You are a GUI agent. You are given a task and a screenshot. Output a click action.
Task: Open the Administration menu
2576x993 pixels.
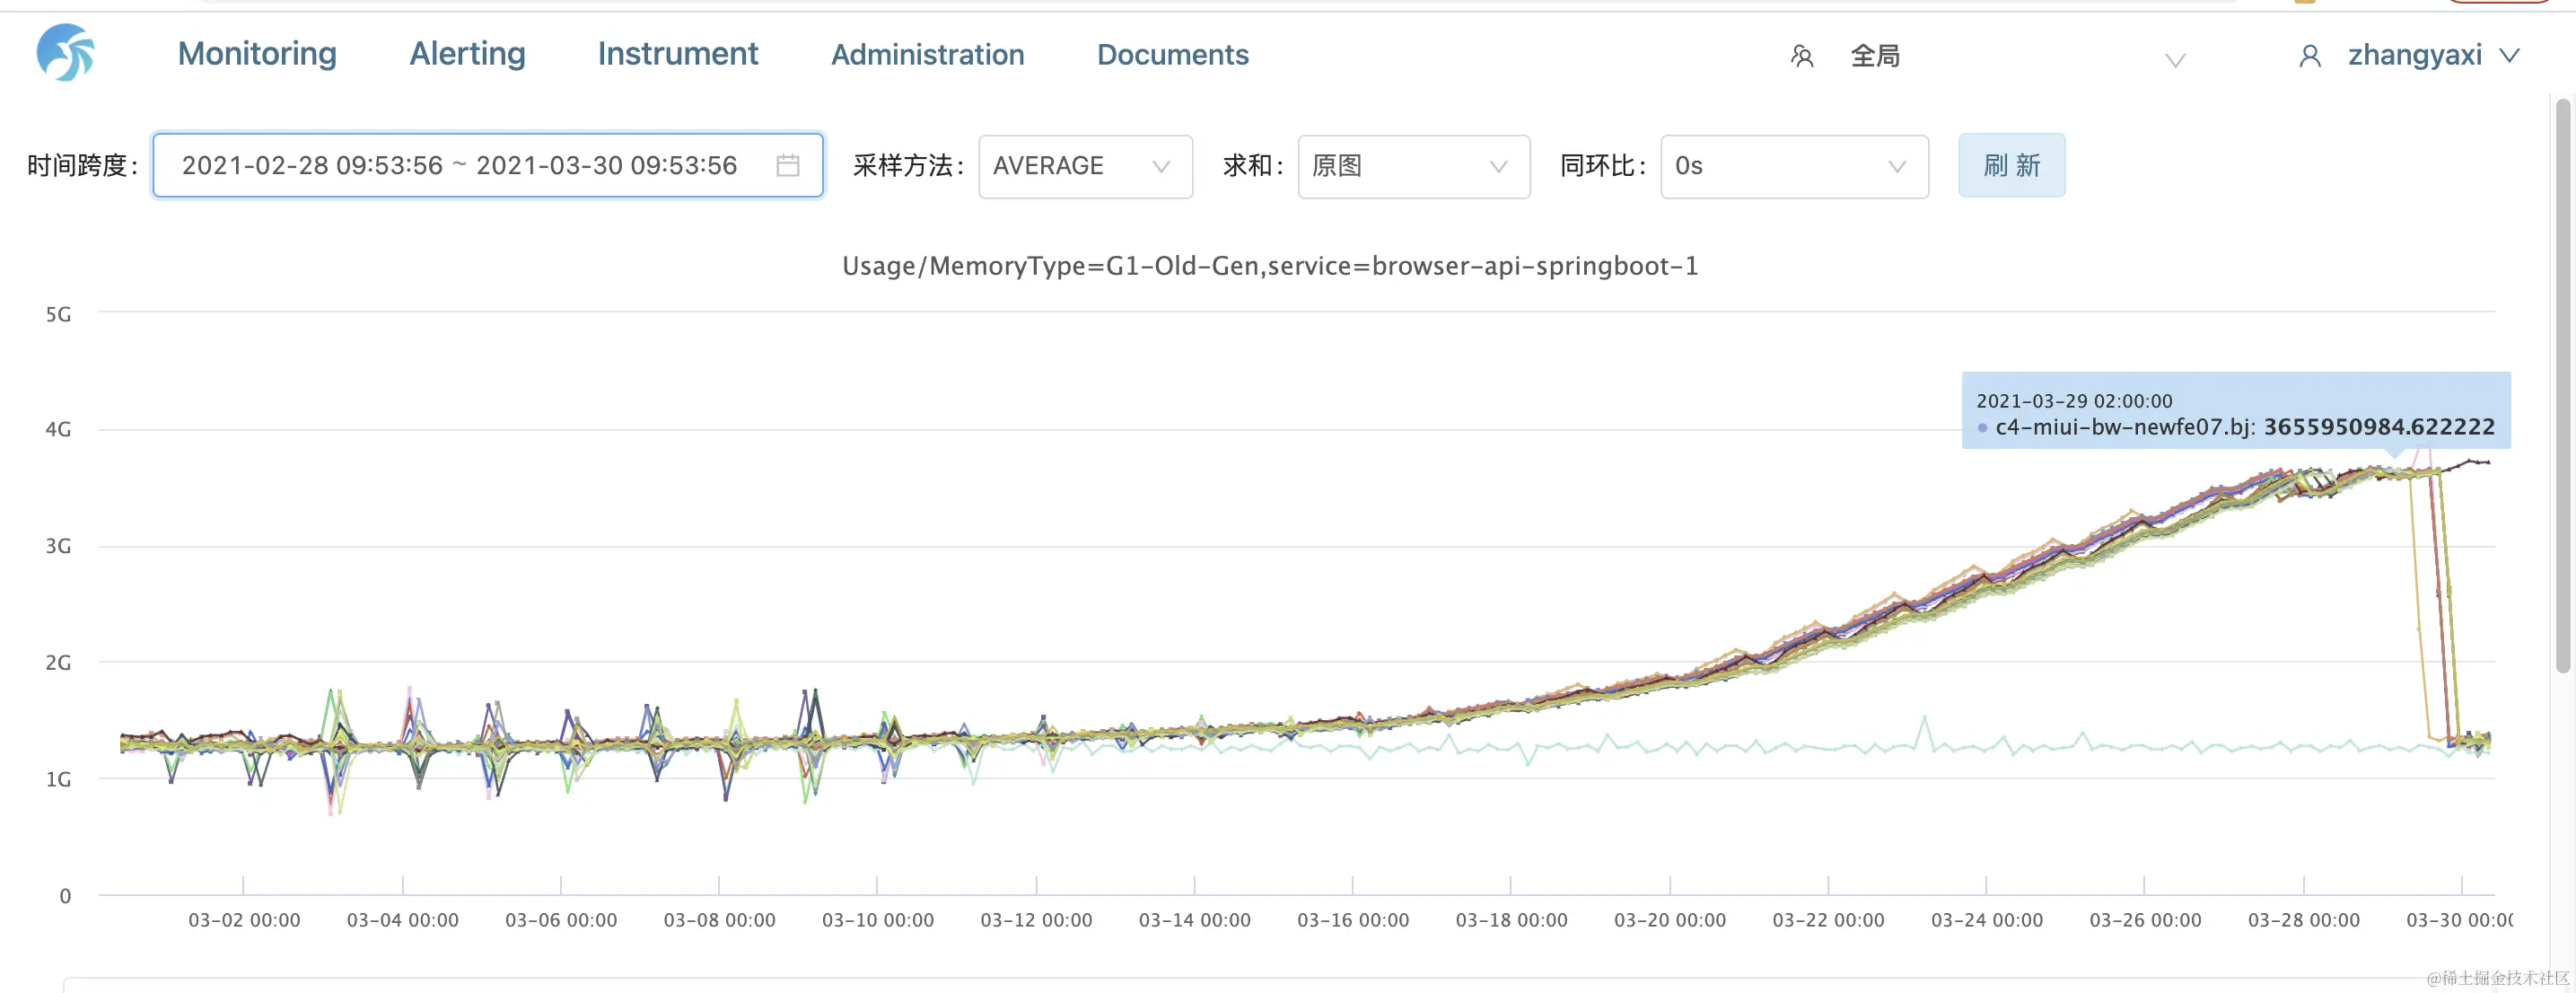[x=927, y=55]
